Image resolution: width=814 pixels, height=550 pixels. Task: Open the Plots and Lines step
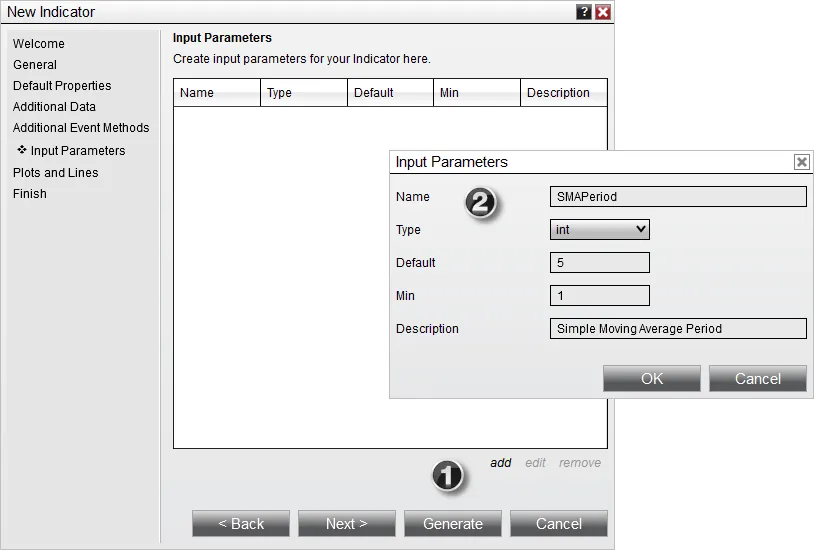click(56, 172)
